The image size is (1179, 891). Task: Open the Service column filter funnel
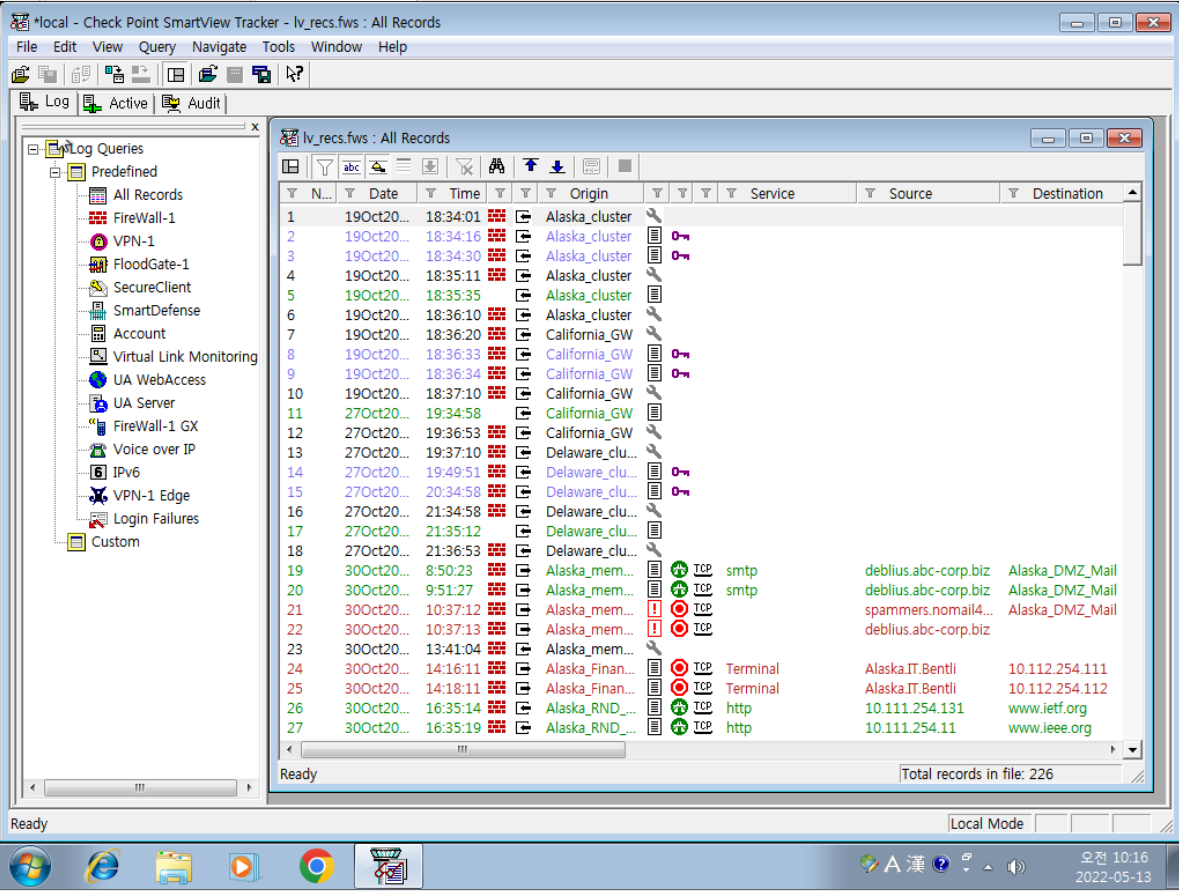[731, 193]
